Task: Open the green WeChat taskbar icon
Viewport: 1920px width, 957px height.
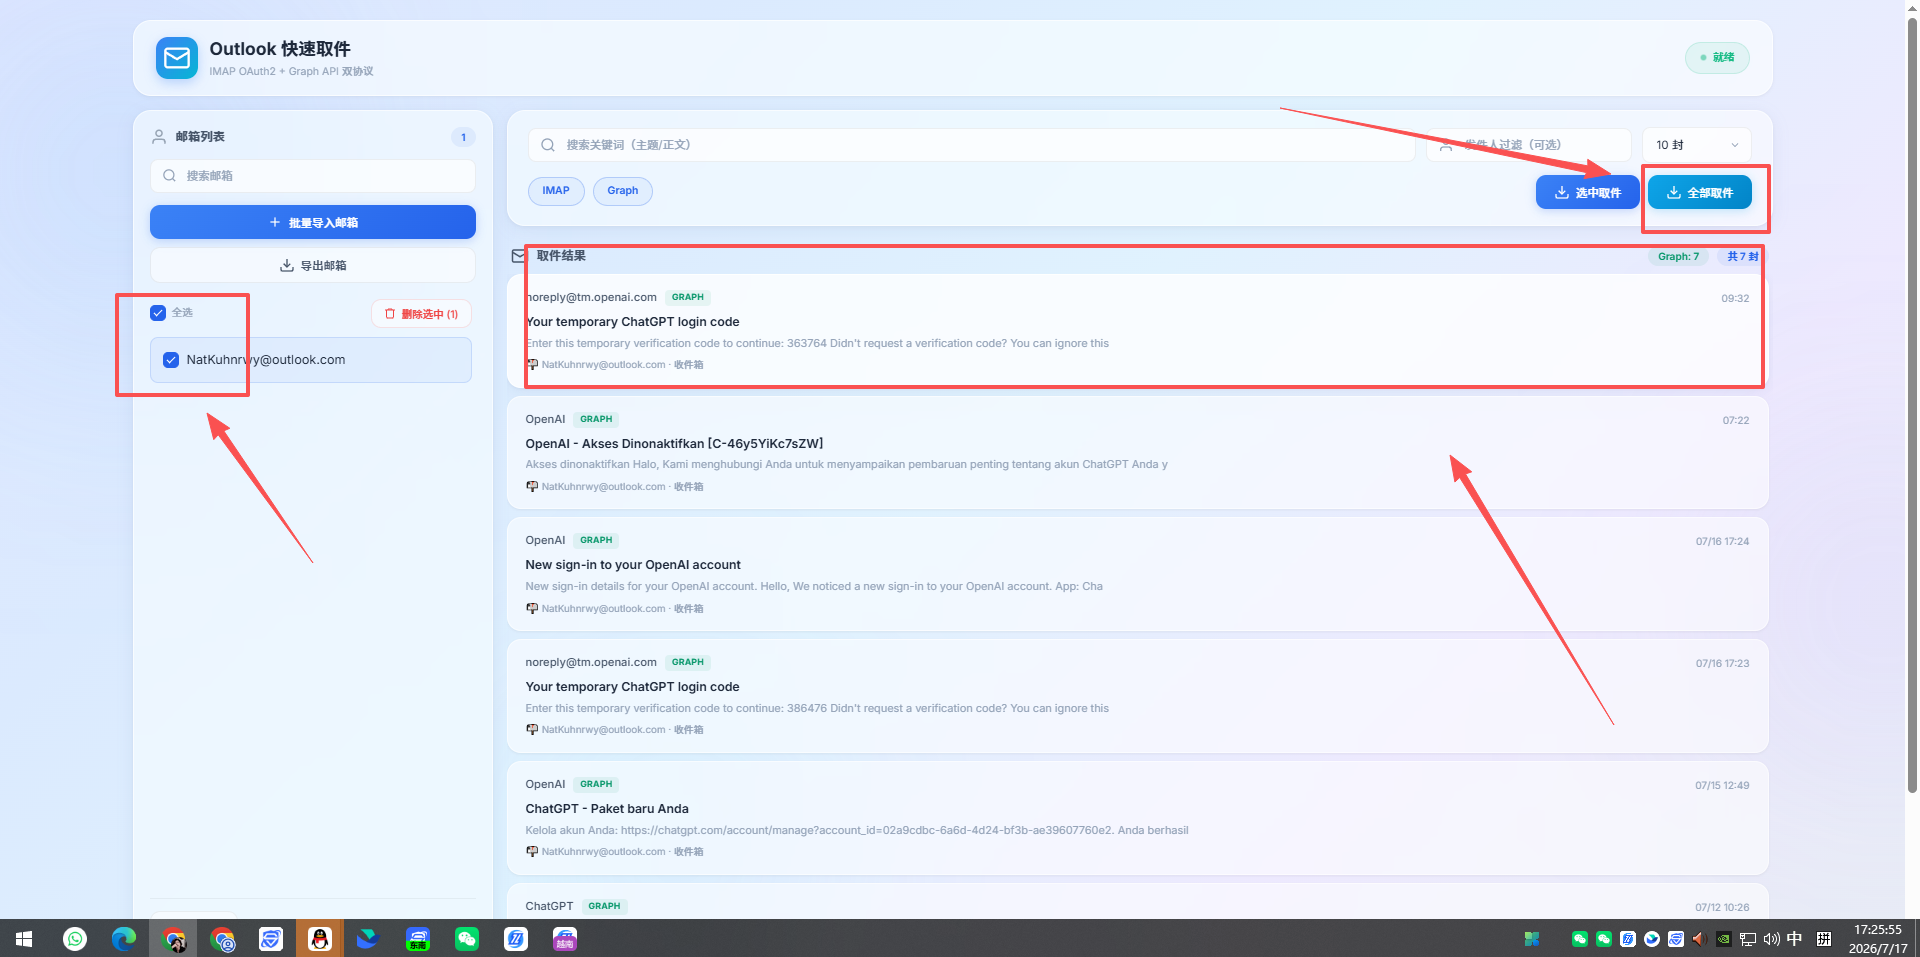Action: (467, 939)
